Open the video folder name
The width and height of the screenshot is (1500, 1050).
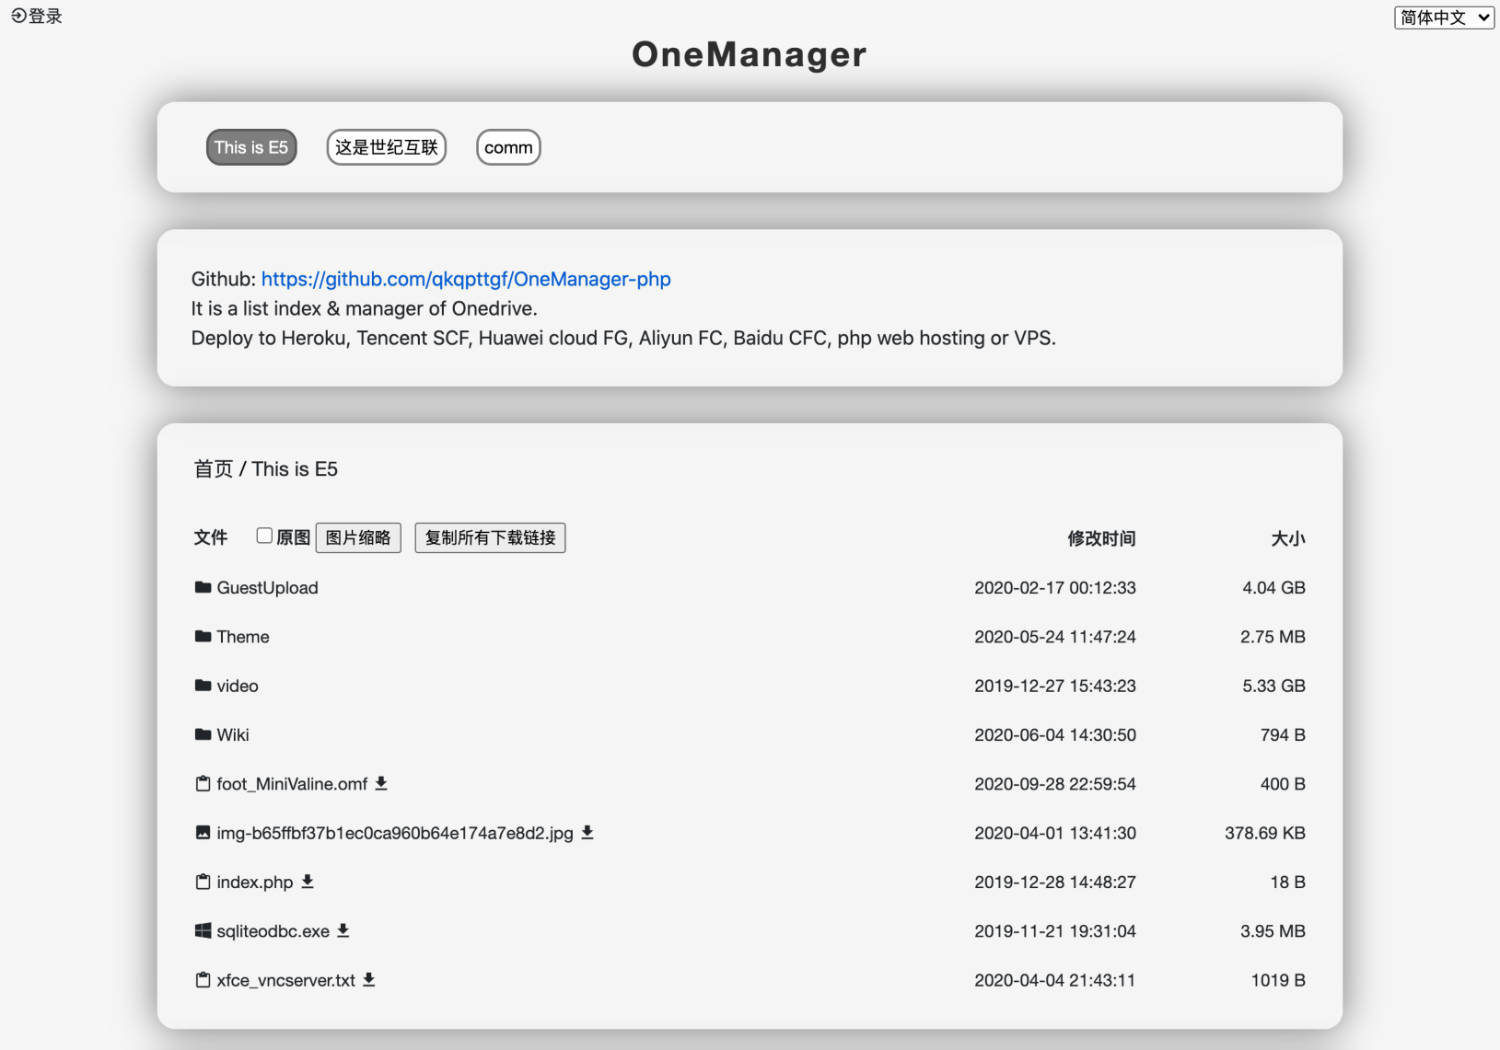coord(237,686)
